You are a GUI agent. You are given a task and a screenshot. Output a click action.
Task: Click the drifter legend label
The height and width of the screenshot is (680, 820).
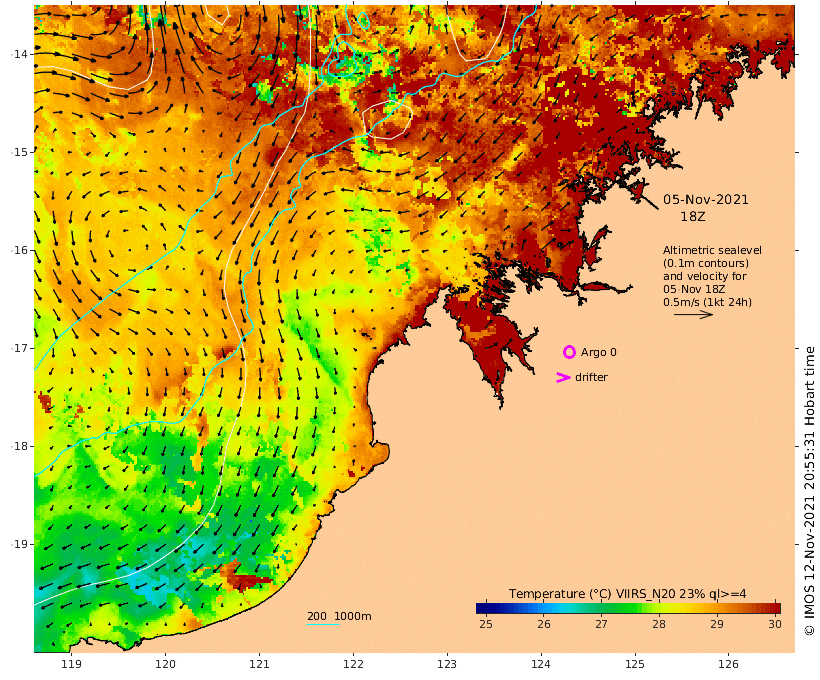pyautogui.click(x=591, y=377)
